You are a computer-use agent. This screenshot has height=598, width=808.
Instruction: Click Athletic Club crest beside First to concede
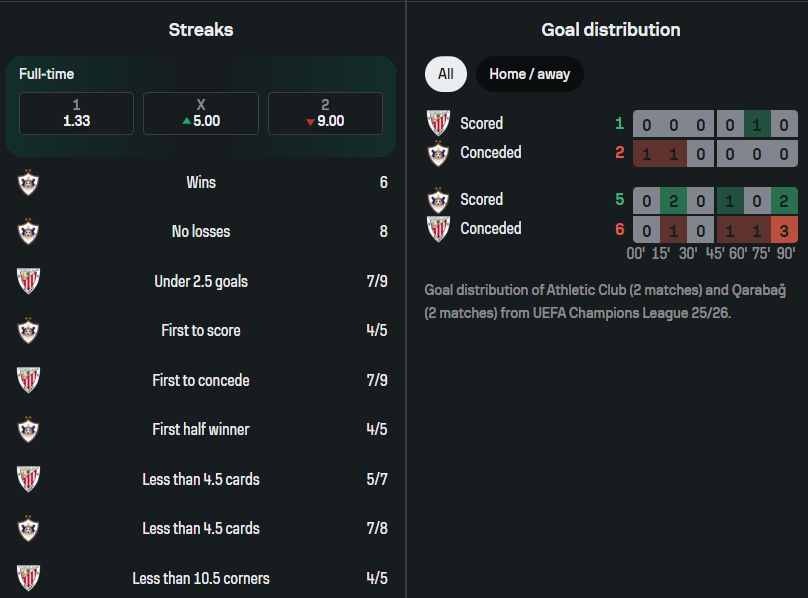click(x=28, y=380)
